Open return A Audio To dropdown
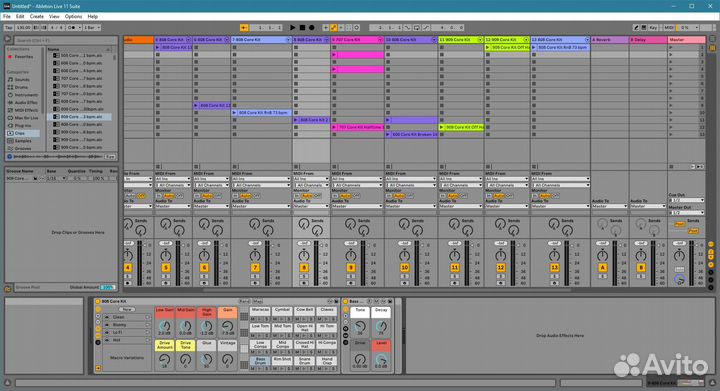 [x=609, y=207]
